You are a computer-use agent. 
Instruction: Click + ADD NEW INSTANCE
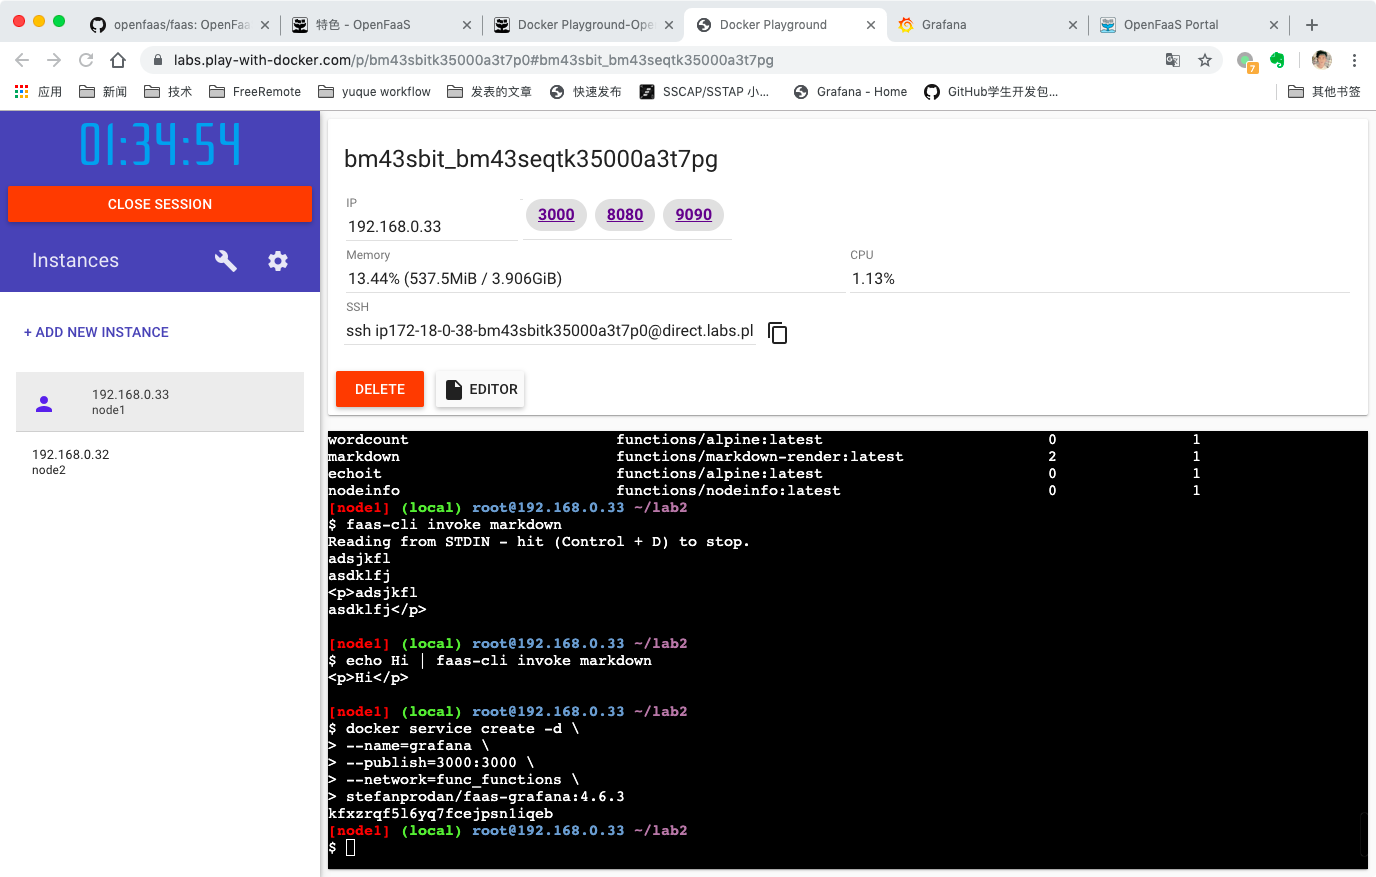click(x=96, y=332)
